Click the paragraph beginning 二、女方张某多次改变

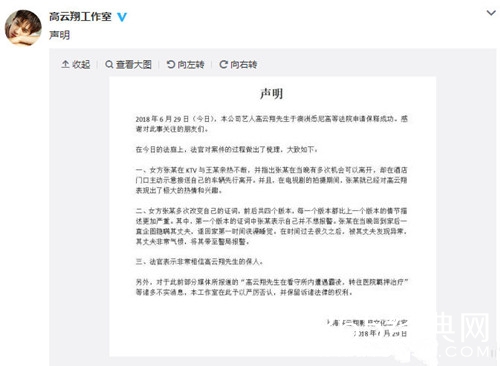tap(271, 226)
